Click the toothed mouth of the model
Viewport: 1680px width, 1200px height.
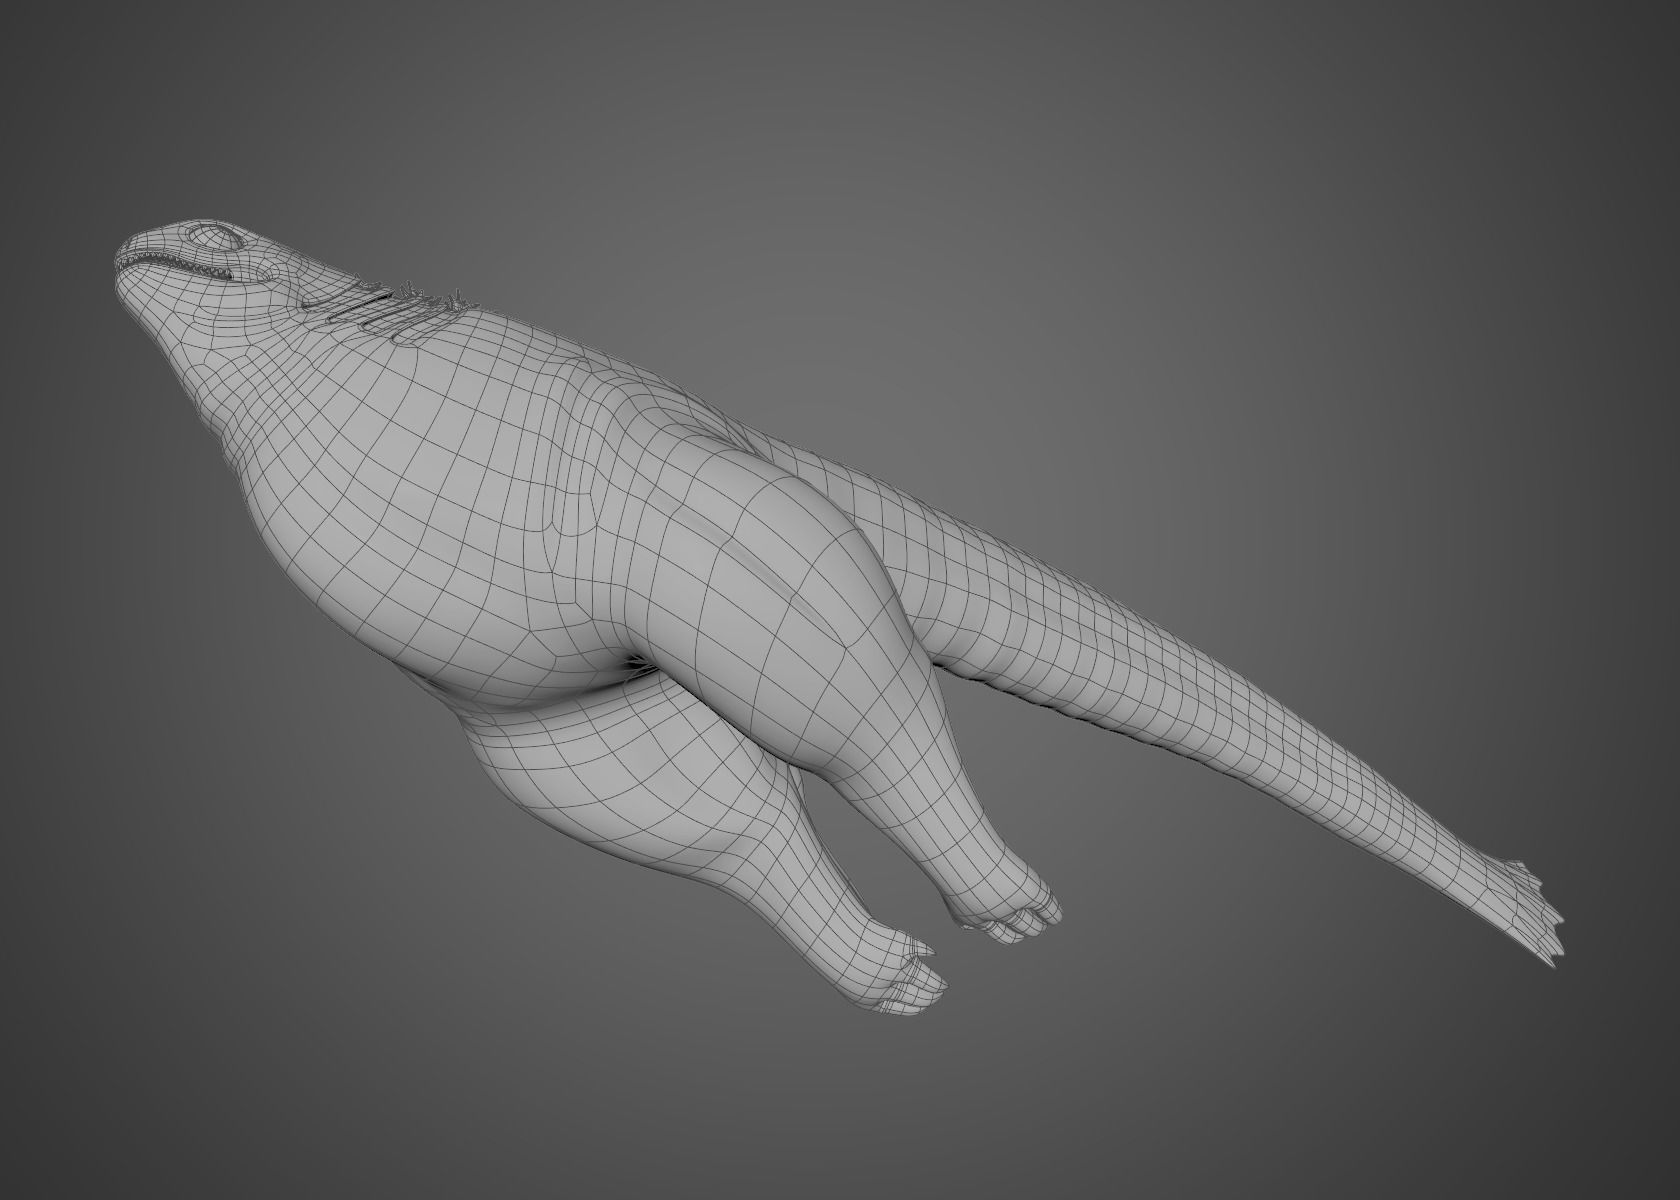point(175,264)
